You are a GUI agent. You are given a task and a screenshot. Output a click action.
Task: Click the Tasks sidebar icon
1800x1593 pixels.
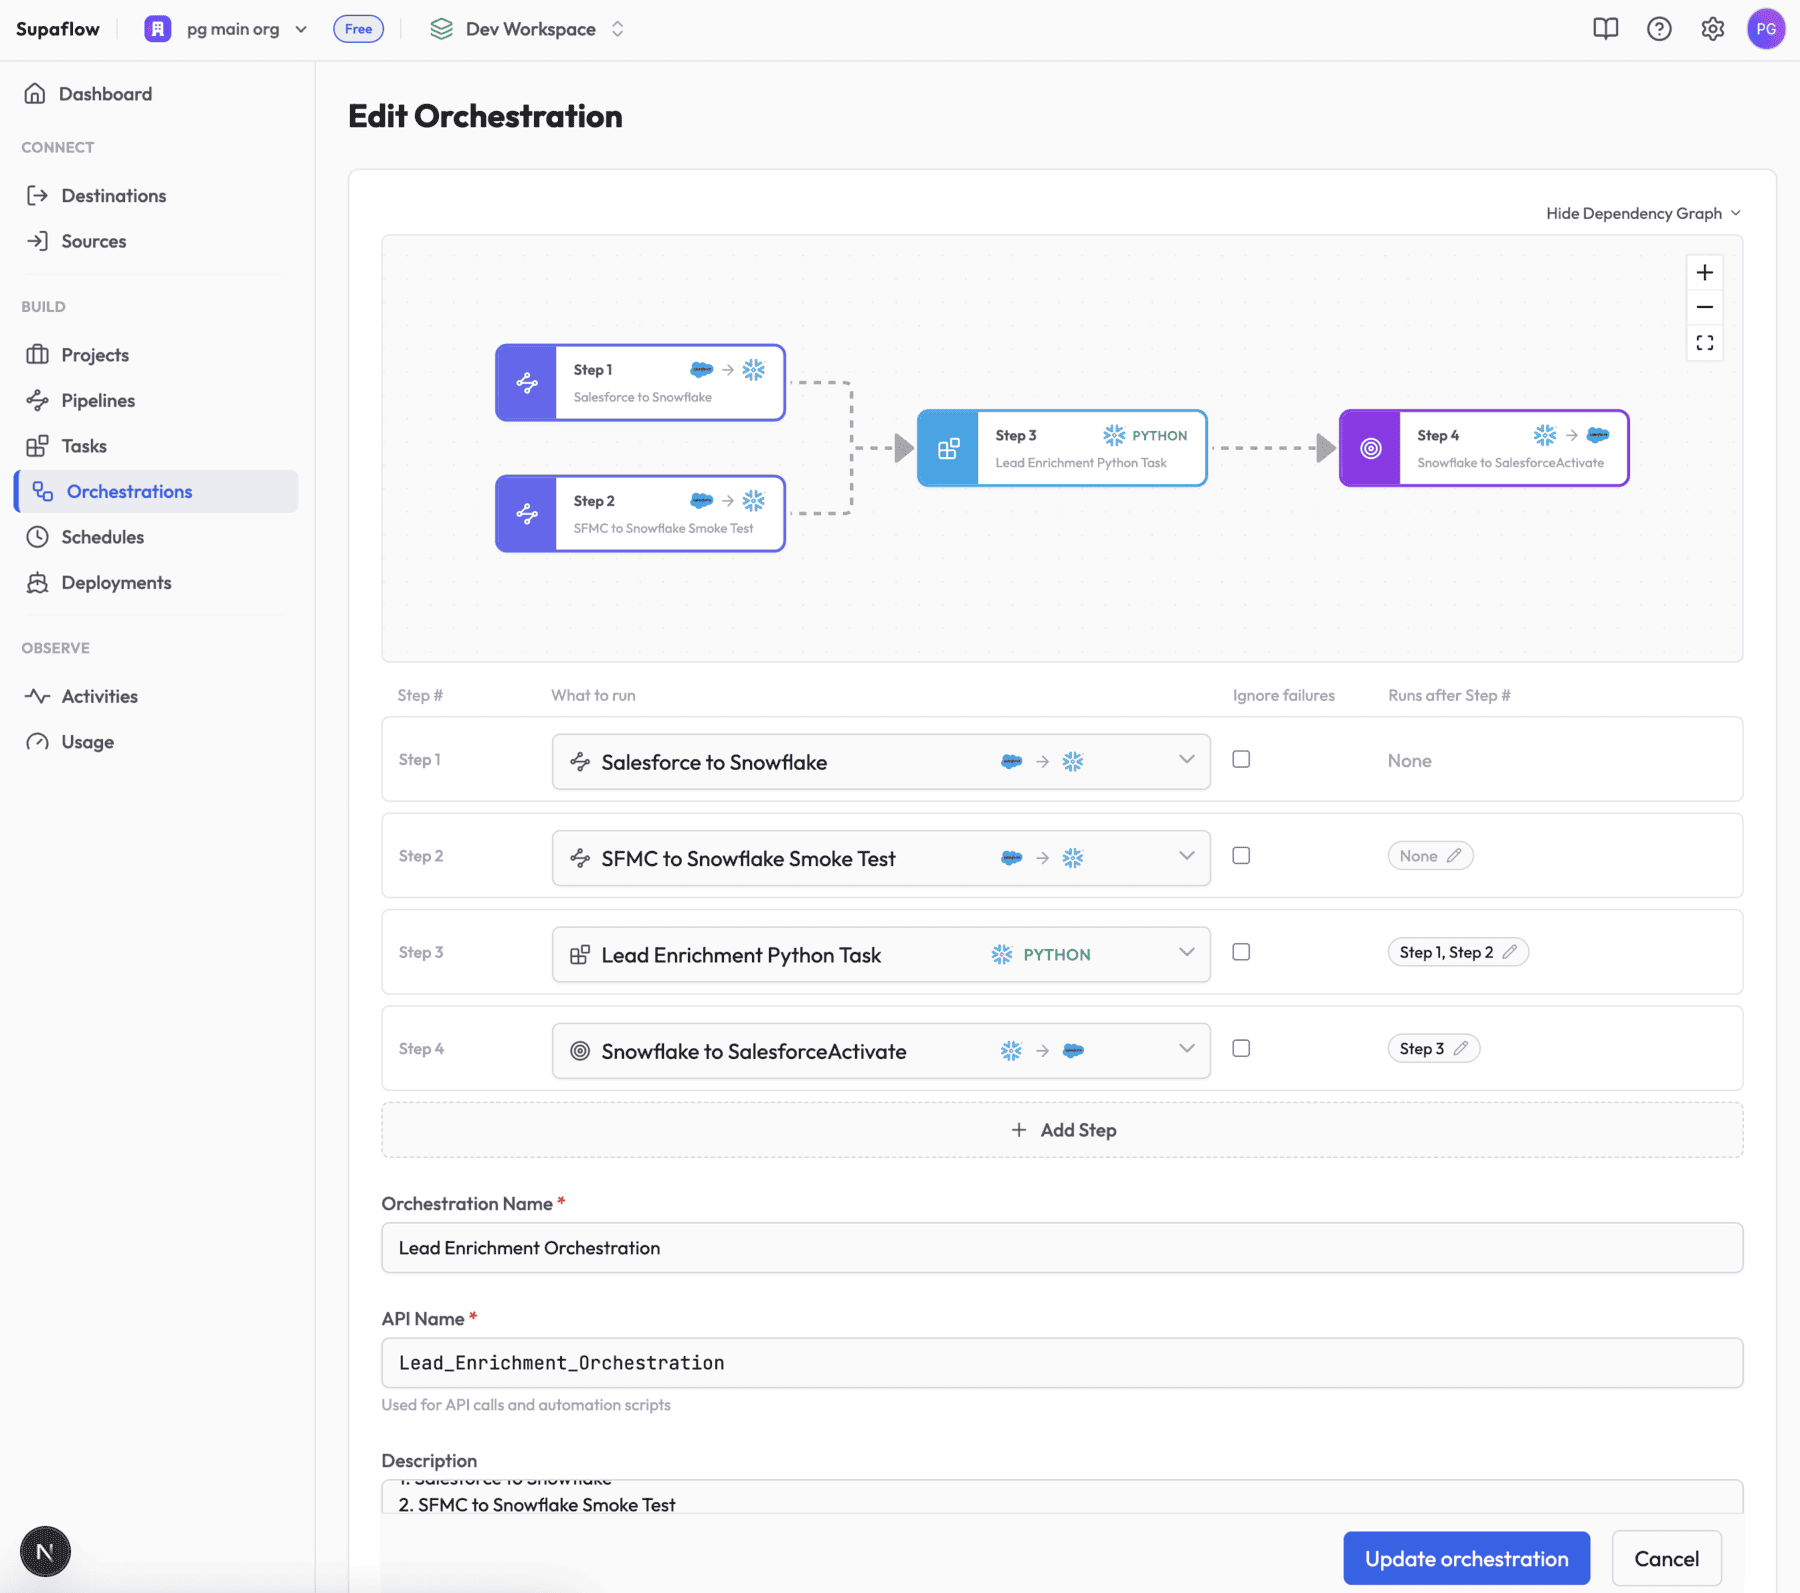(x=37, y=446)
